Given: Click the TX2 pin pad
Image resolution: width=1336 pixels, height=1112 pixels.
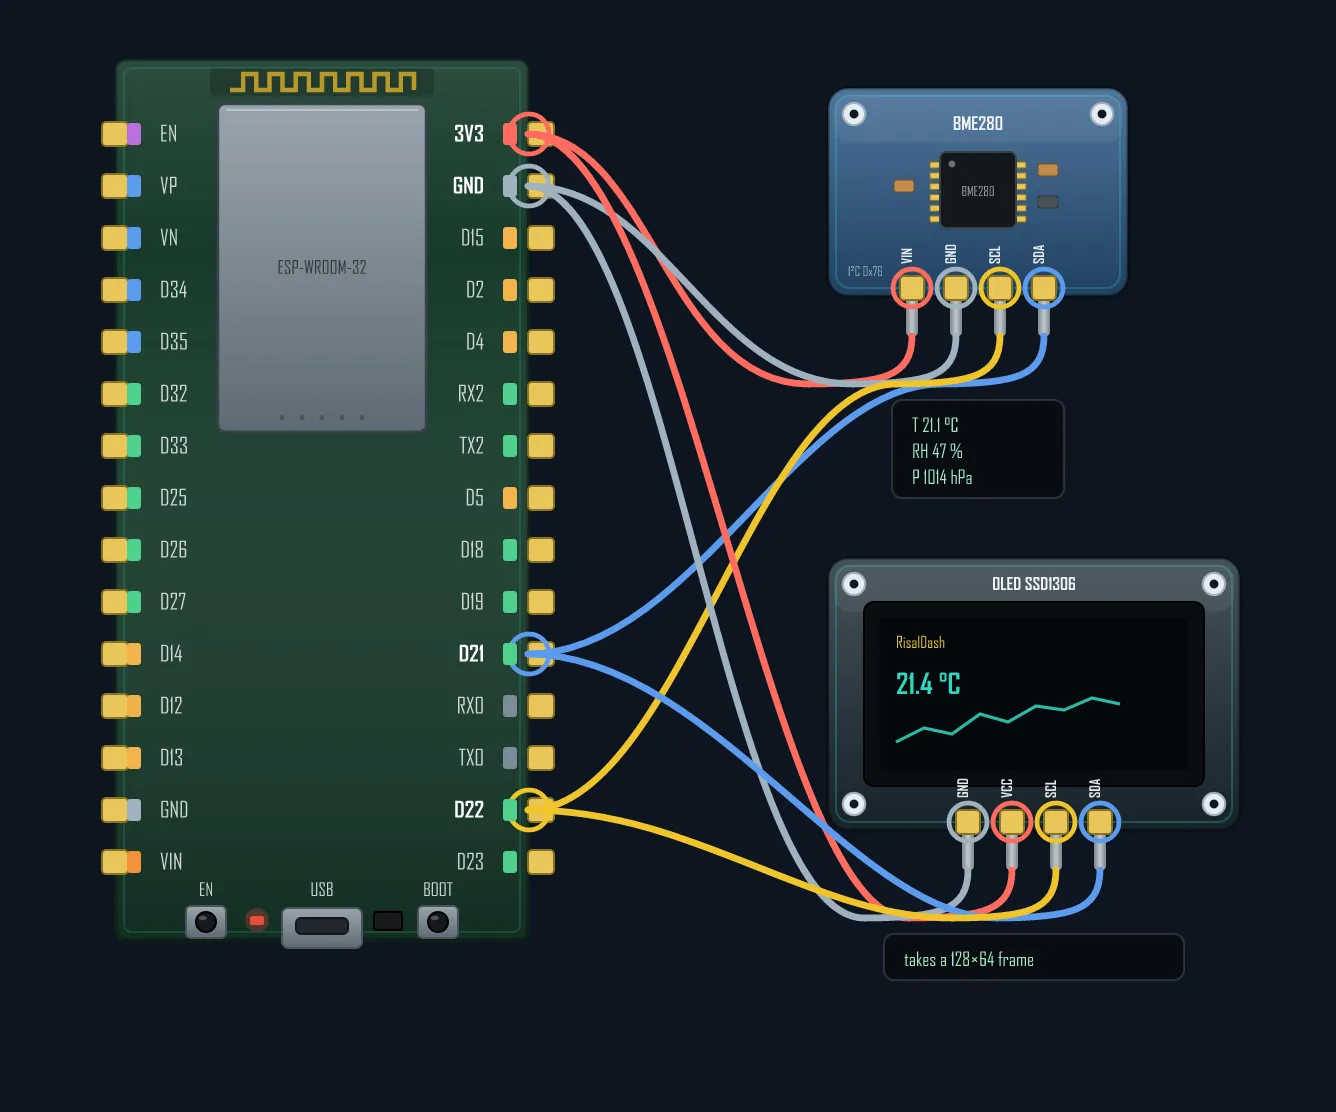Looking at the screenshot, I should coord(541,445).
